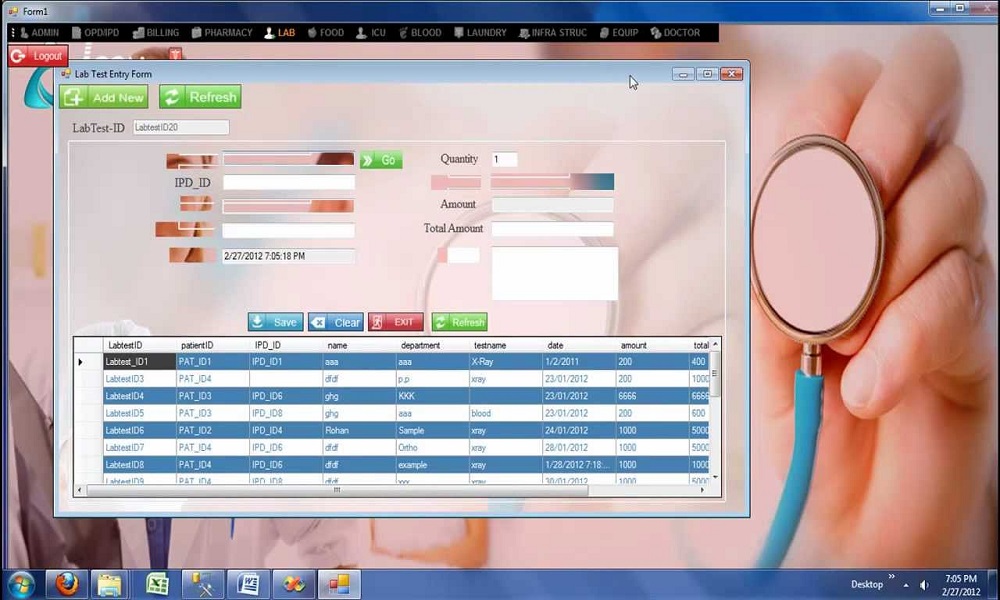Log out using the Logout button

coord(37,56)
